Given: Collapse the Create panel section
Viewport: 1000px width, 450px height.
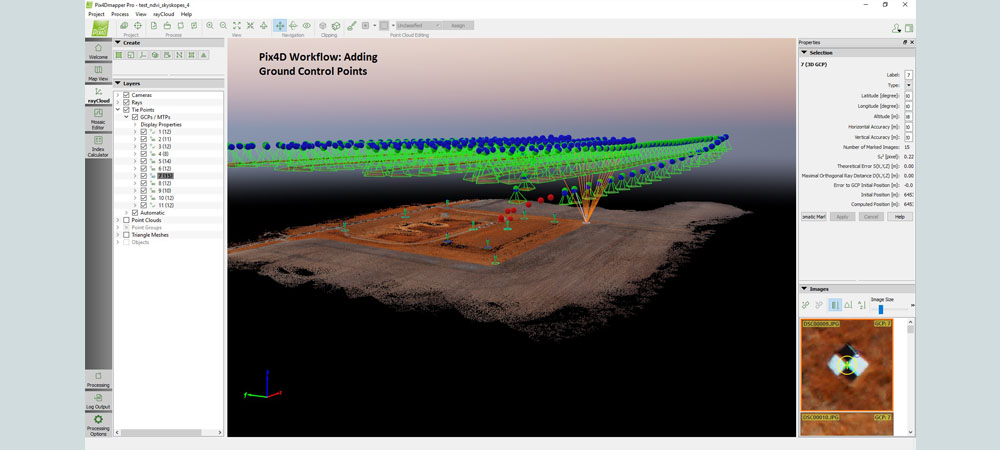Looking at the screenshot, I should click(x=118, y=43).
